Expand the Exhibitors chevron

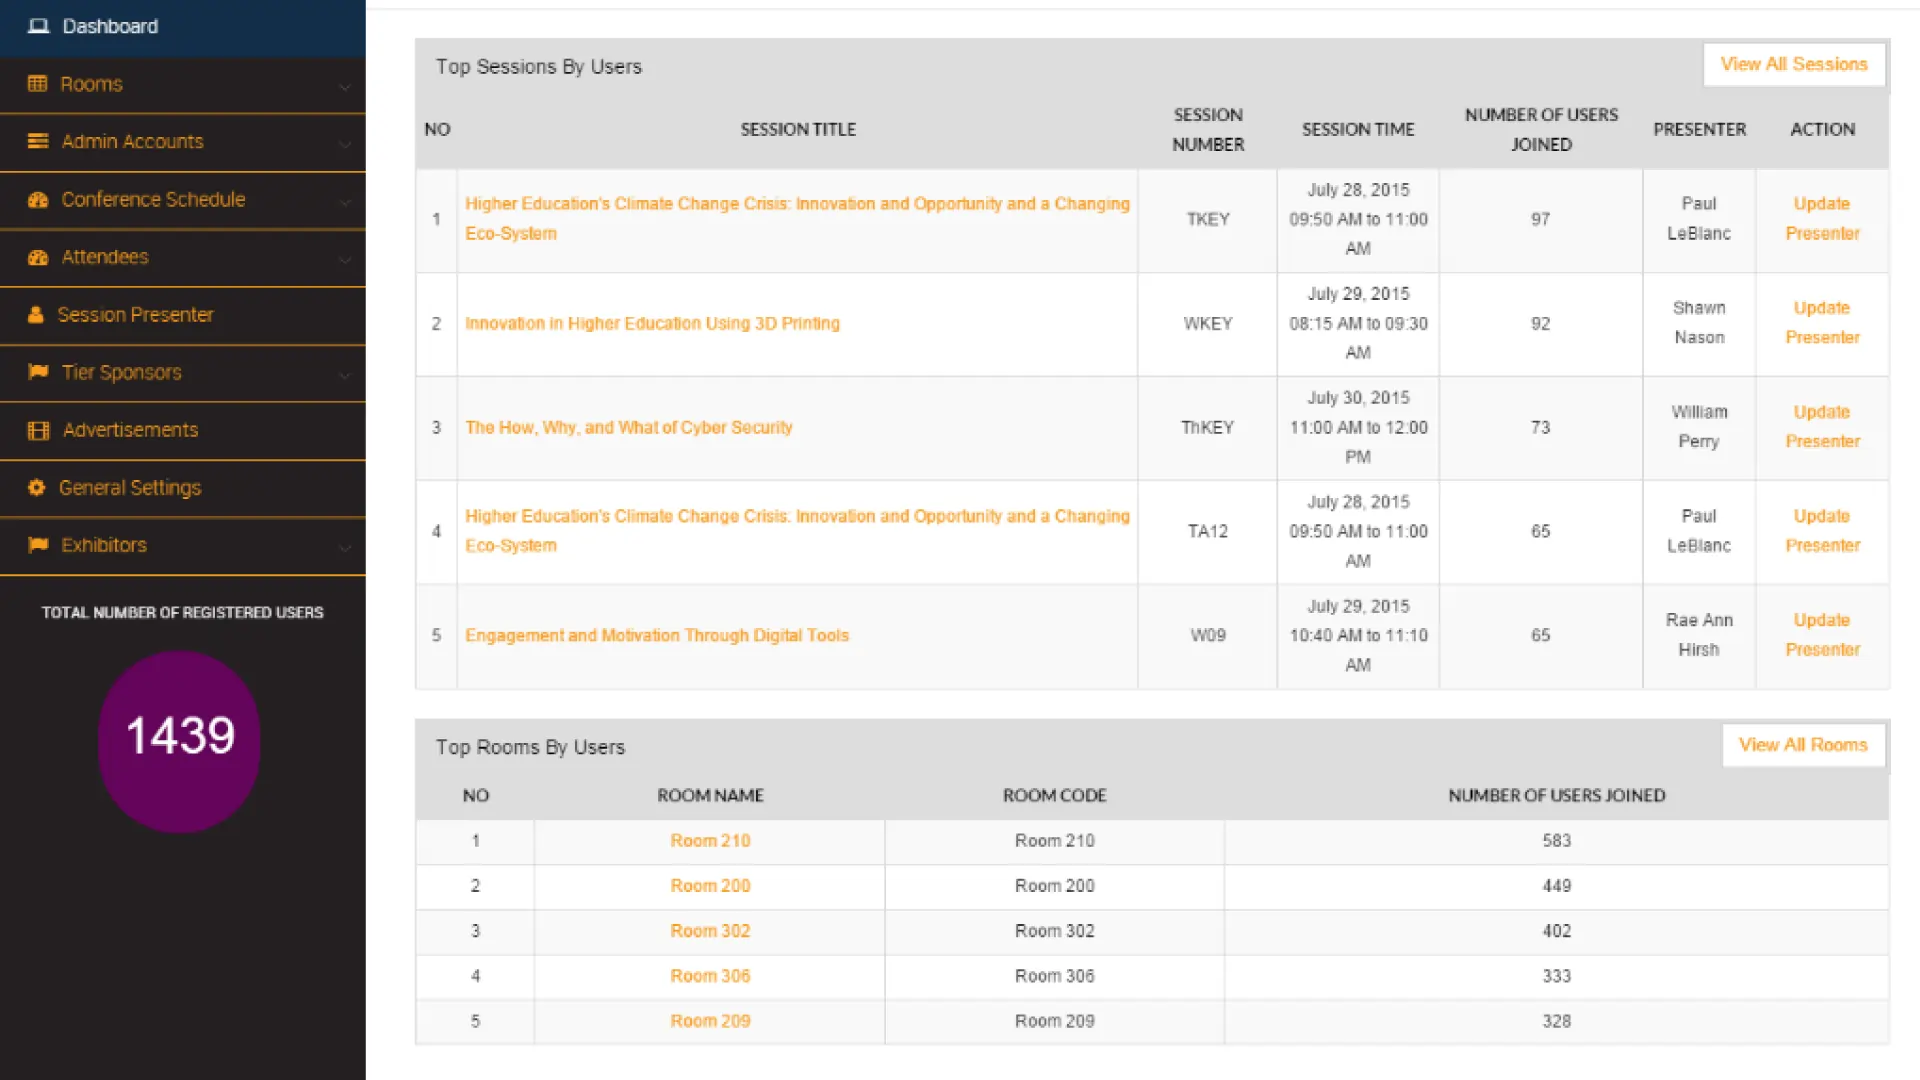(344, 547)
